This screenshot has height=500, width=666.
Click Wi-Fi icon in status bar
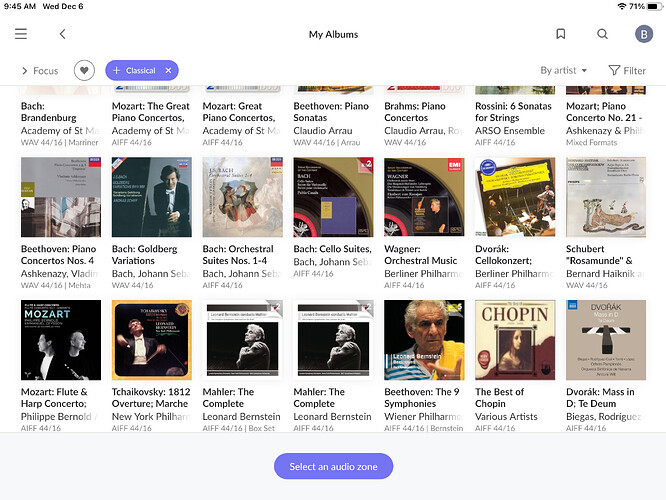point(622,6)
